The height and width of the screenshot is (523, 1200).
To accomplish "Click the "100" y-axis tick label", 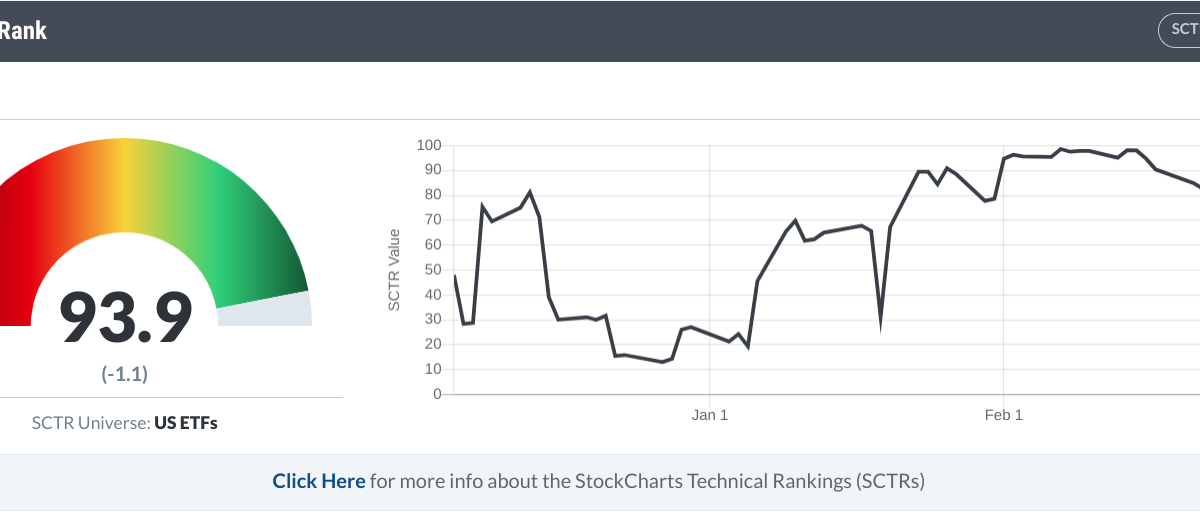I will (429, 146).
